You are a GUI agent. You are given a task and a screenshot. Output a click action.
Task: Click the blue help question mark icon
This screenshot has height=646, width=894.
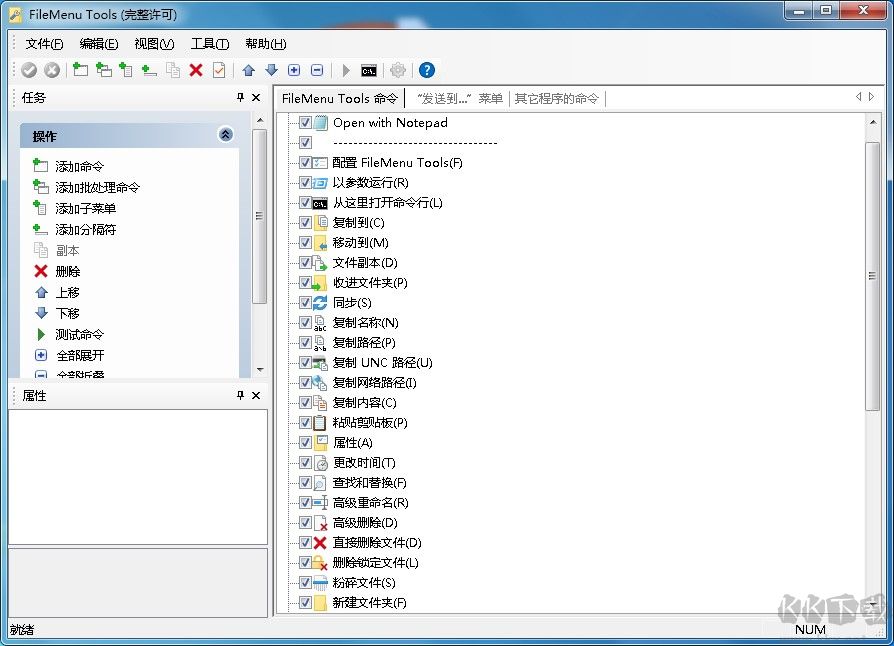tap(425, 70)
